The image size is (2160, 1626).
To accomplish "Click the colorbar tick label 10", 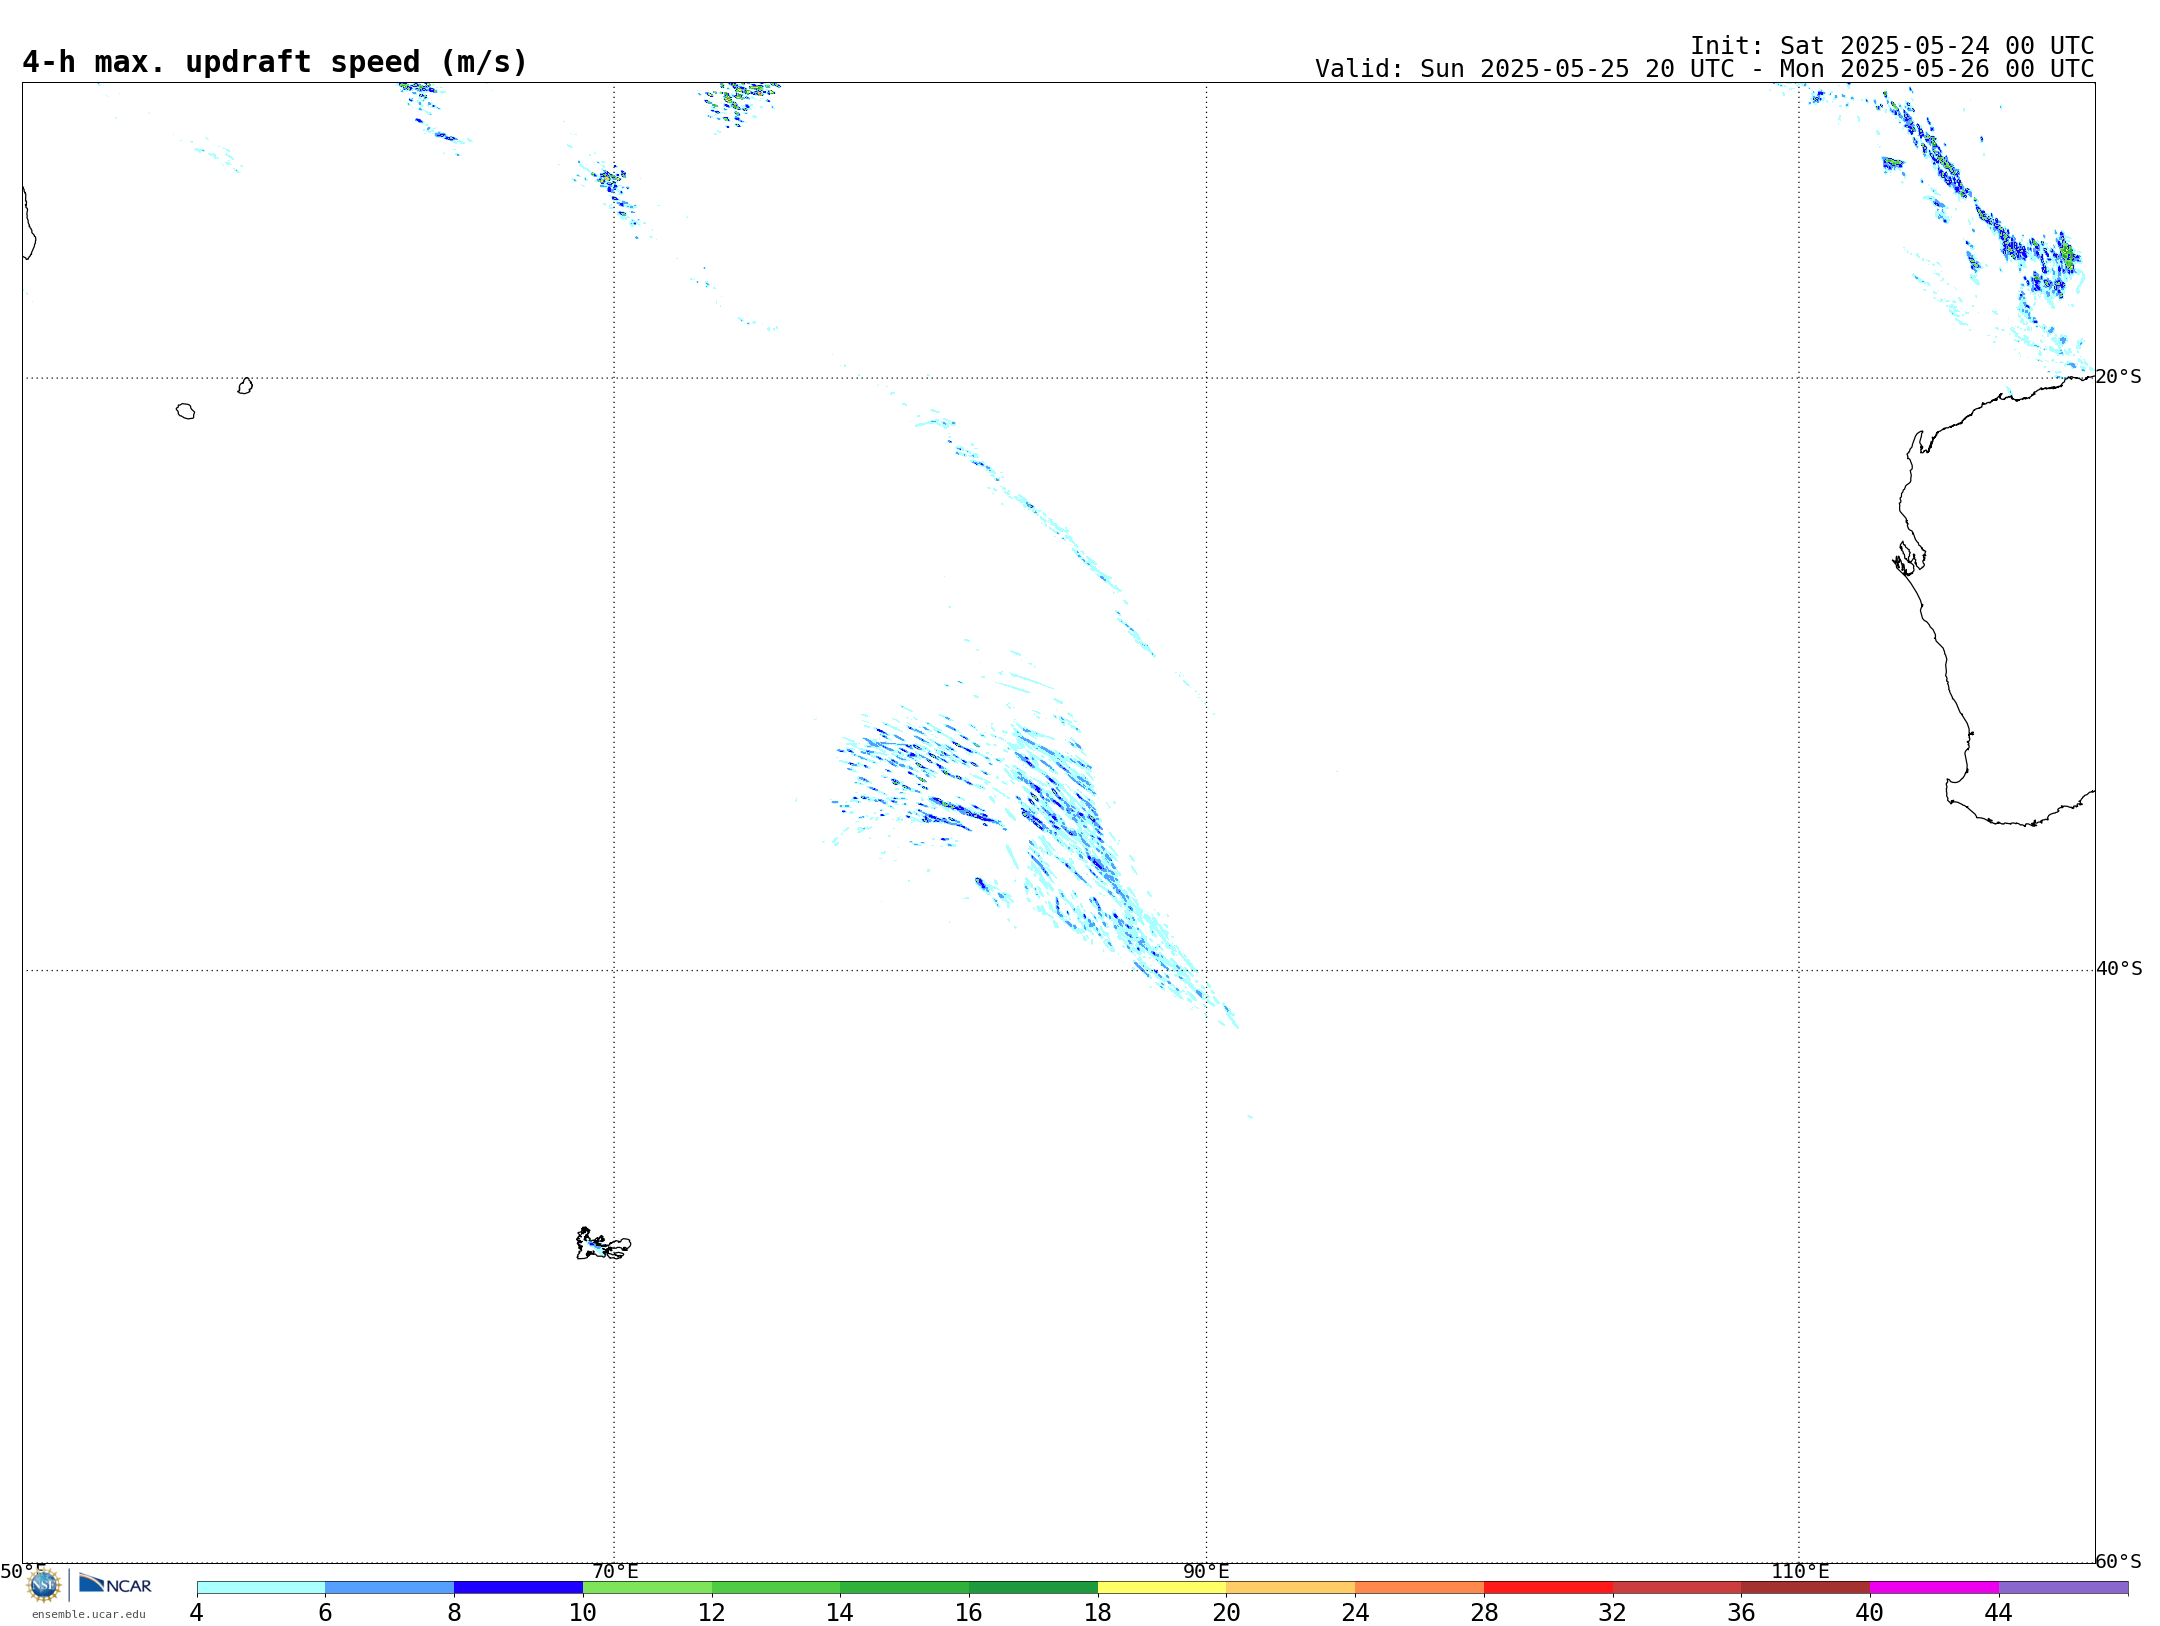I will pyautogui.click(x=583, y=1613).
